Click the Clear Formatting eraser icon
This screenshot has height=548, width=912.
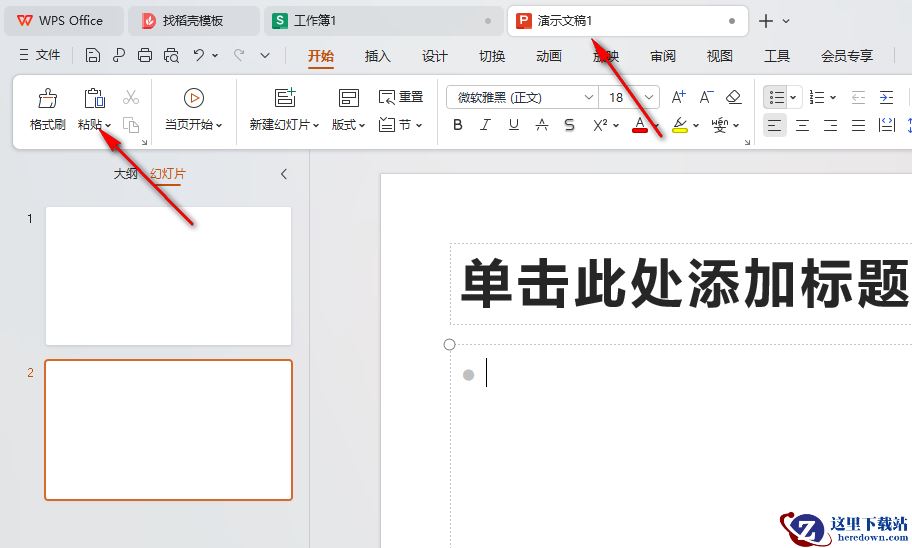[734, 97]
